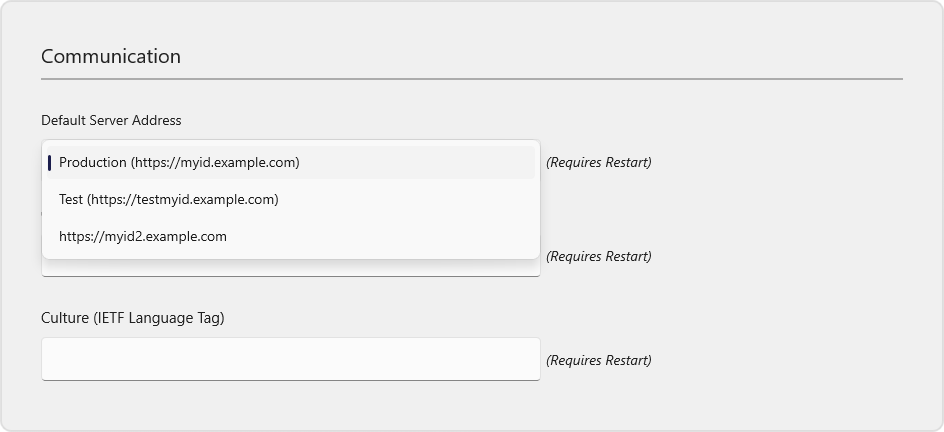The height and width of the screenshot is (432, 944).
Task: Click the divider line under Communication heading
Action: (x=472, y=79)
